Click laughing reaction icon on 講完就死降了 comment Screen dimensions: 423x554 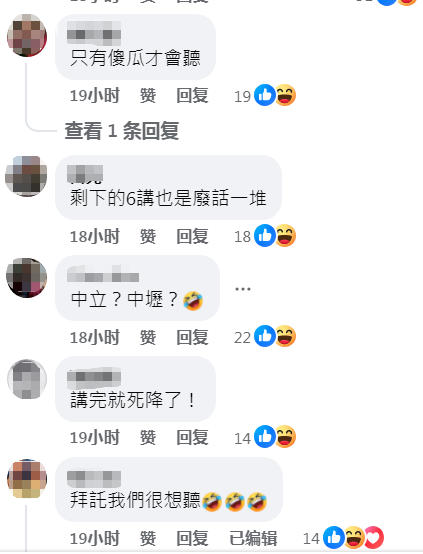click(285, 437)
